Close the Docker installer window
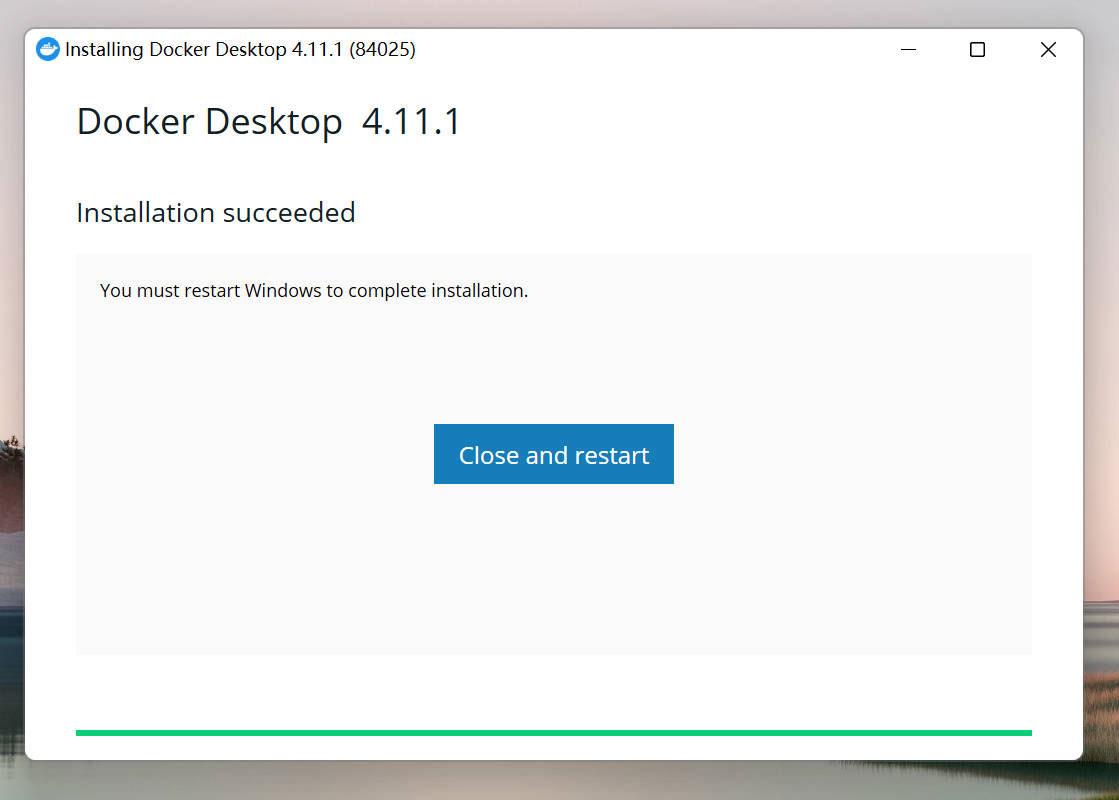The image size is (1119, 800). click(x=1048, y=49)
